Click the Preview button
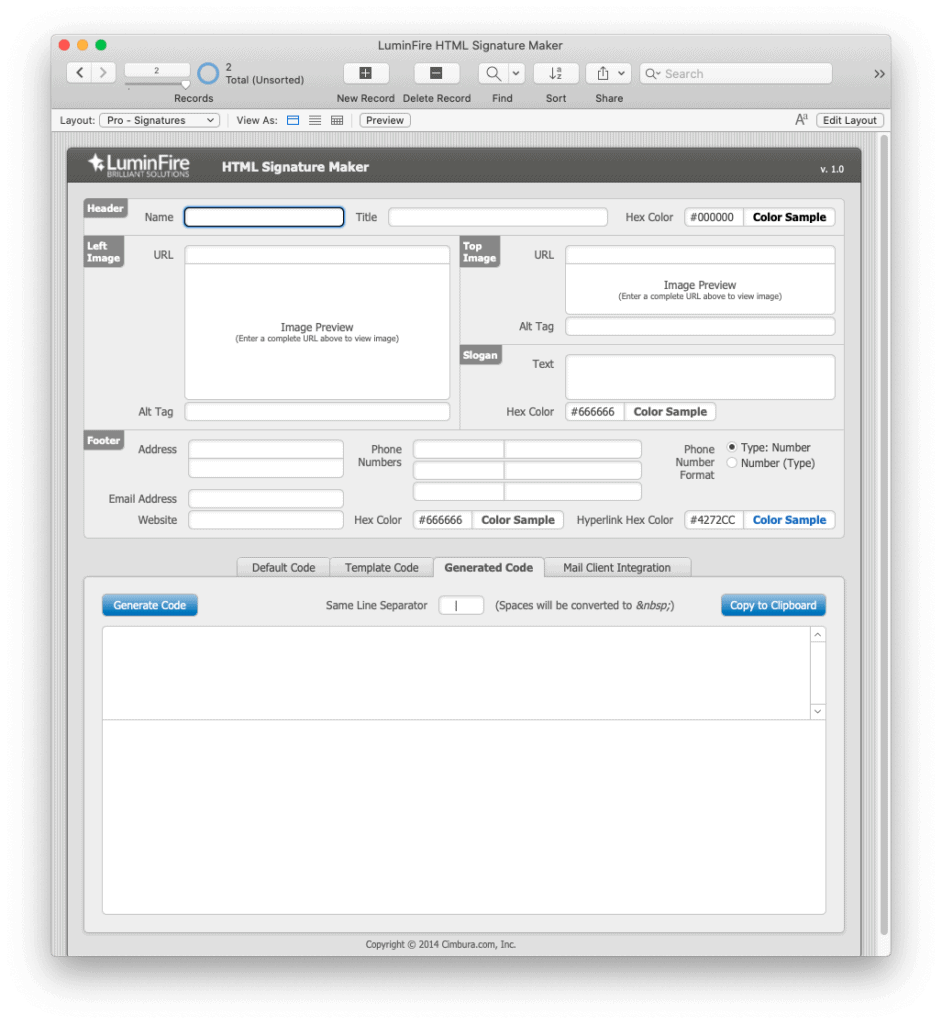This screenshot has height=1024, width=942. tap(385, 120)
